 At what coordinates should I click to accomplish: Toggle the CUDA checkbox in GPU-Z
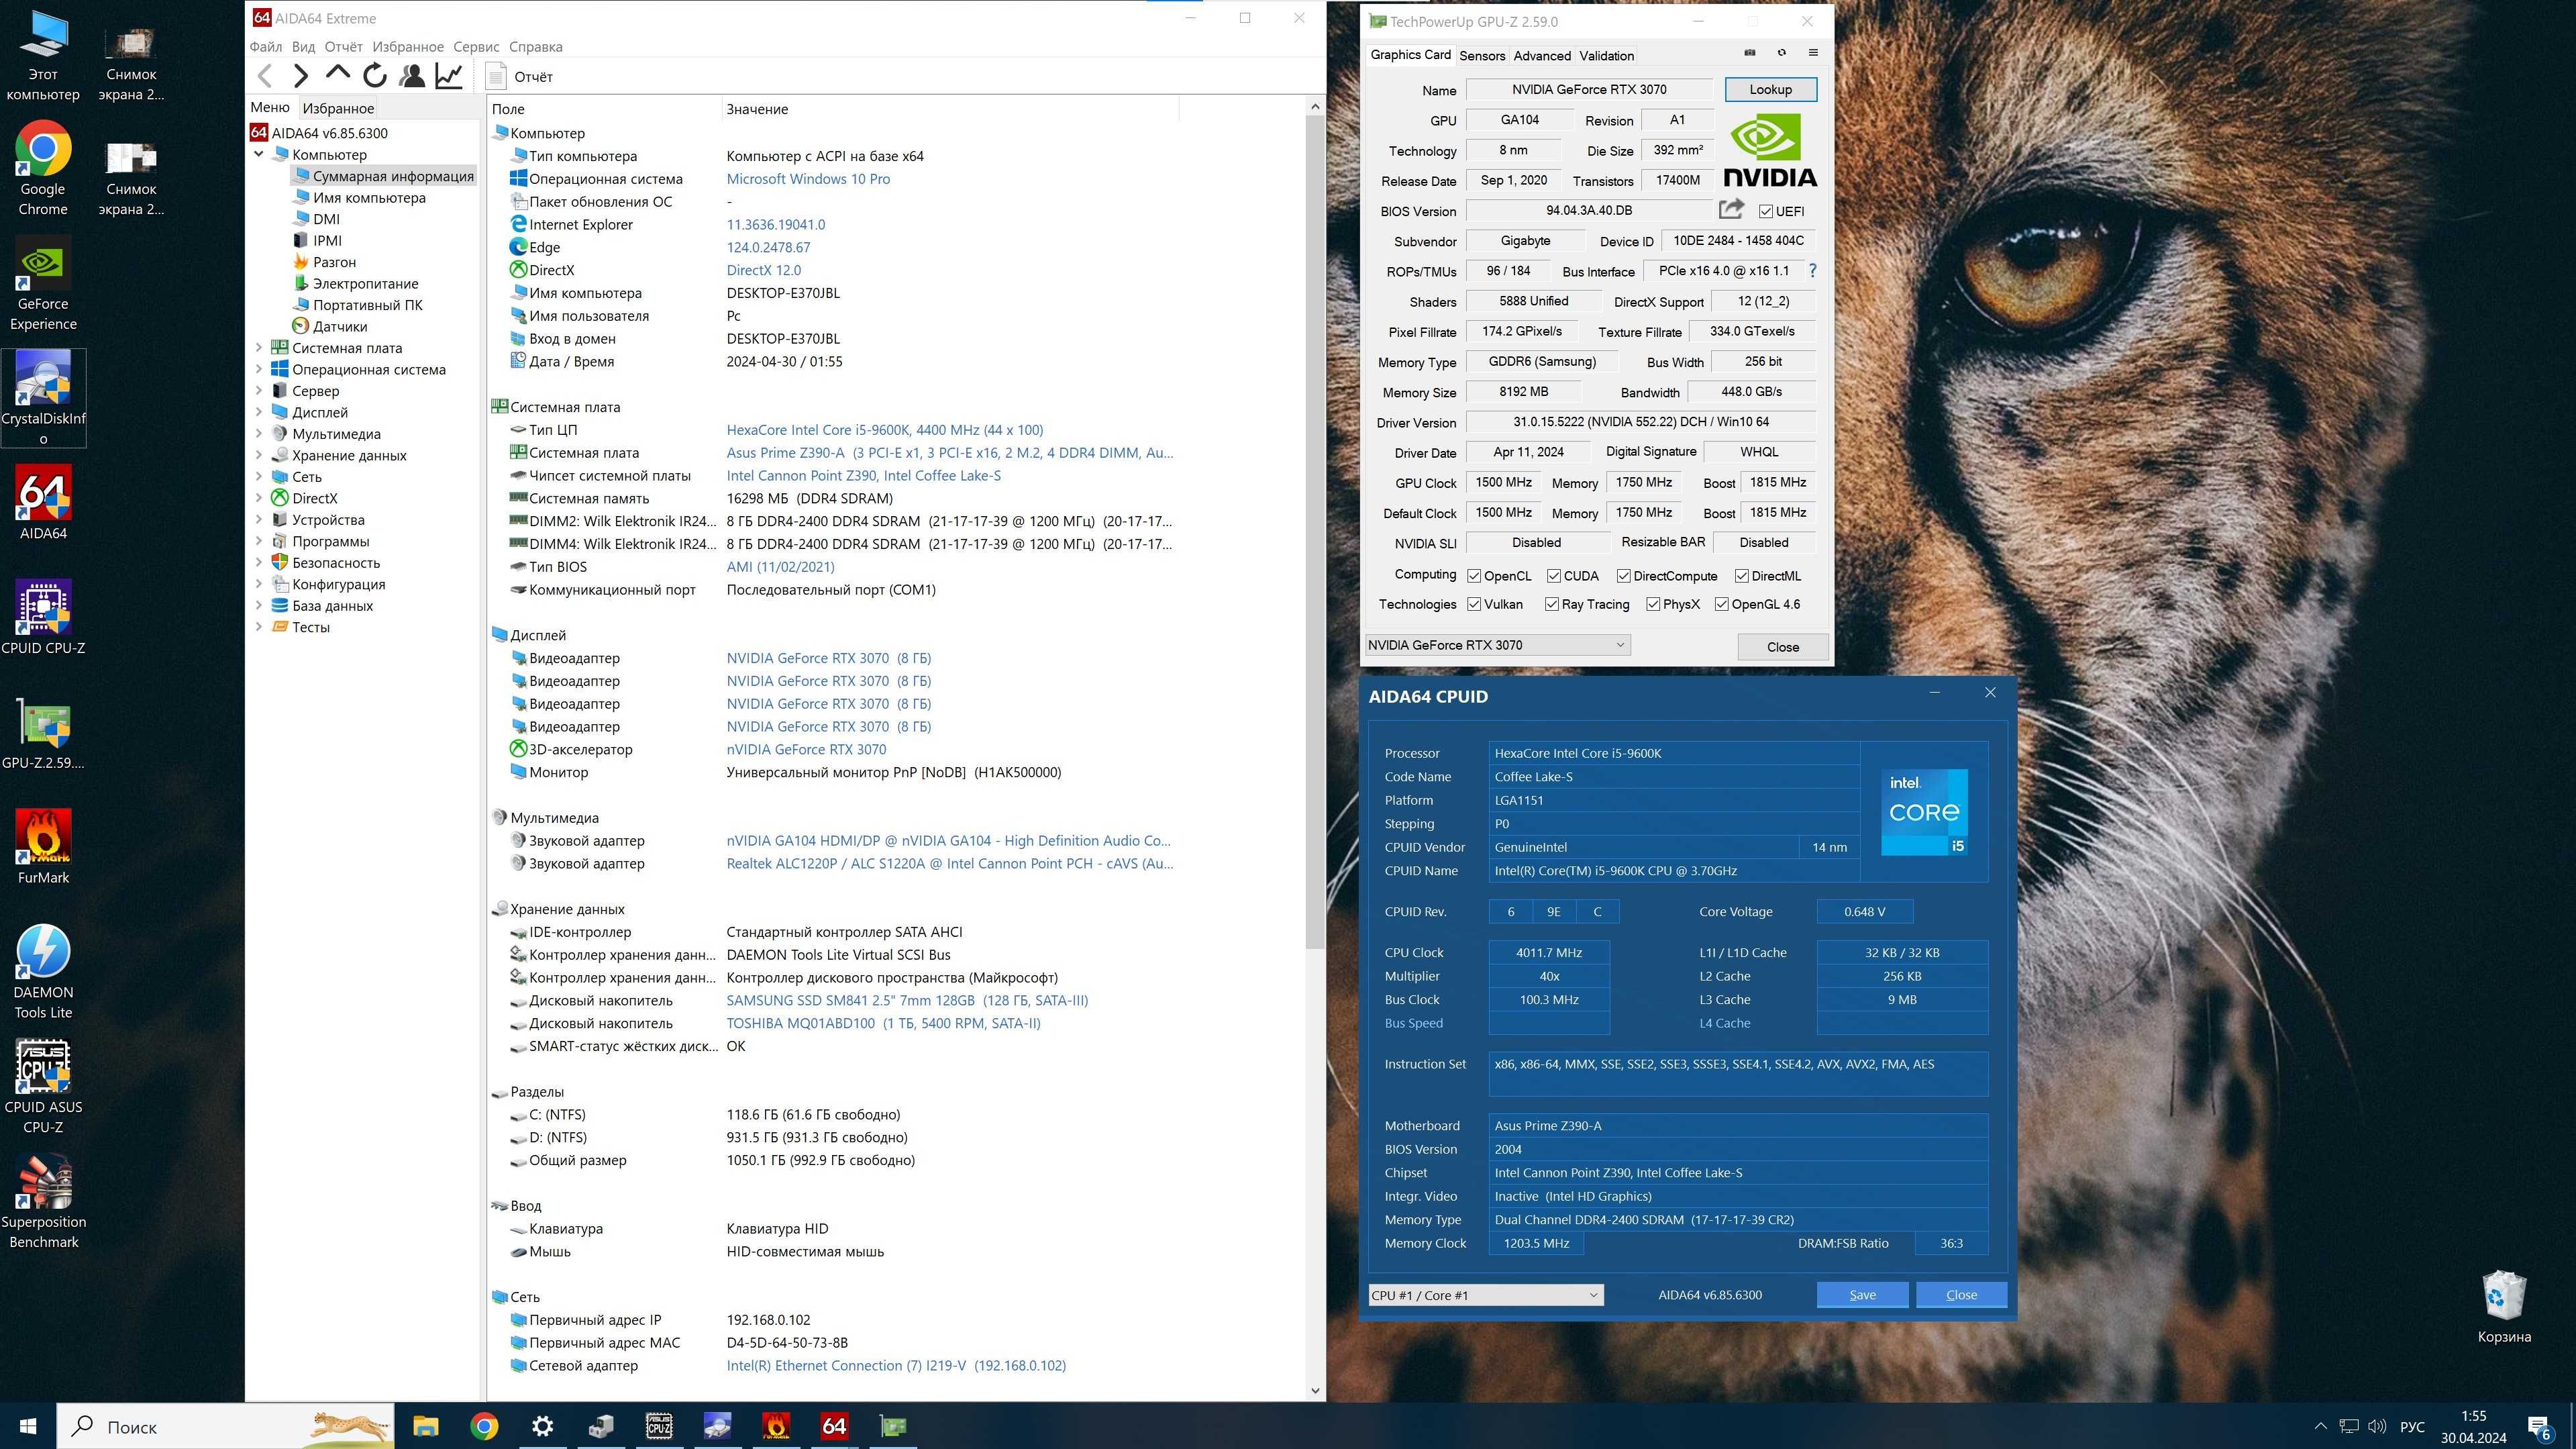click(1554, 576)
